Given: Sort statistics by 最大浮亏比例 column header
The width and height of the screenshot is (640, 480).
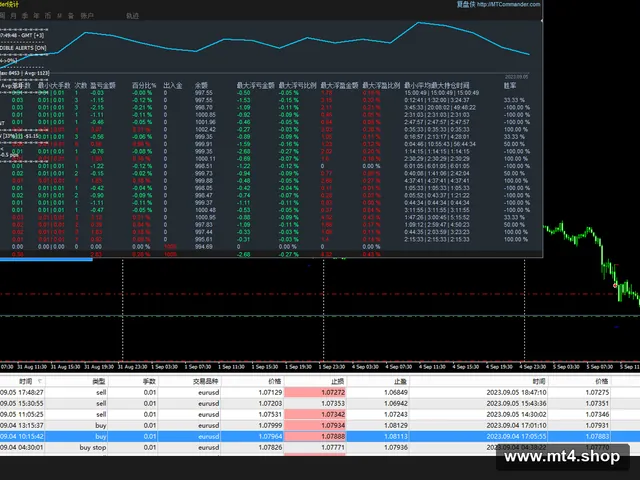Looking at the screenshot, I should pyautogui.click(x=298, y=86).
